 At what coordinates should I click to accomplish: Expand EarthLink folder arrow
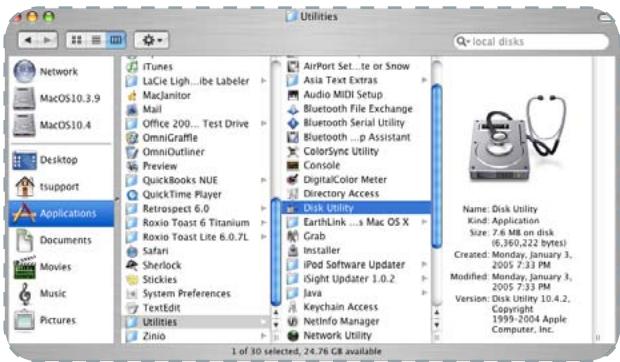(424, 222)
